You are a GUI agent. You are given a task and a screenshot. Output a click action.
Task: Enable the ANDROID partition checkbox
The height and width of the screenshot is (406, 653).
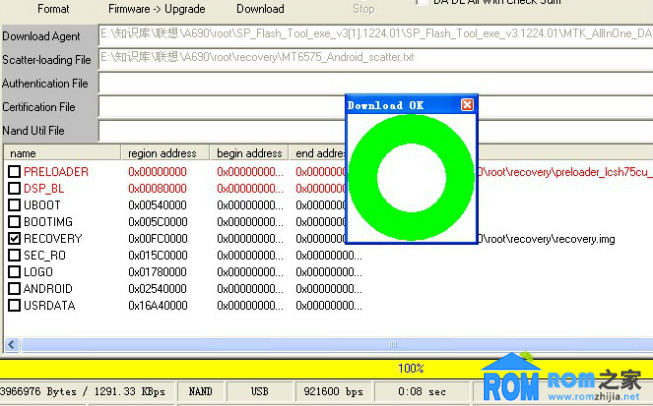click(14, 289)
